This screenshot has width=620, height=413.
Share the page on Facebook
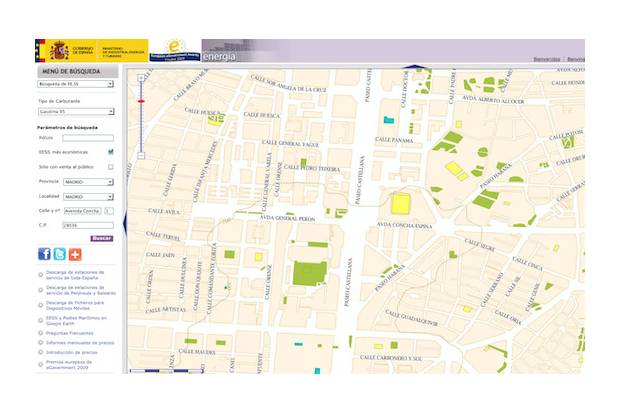tap(44, 254)
